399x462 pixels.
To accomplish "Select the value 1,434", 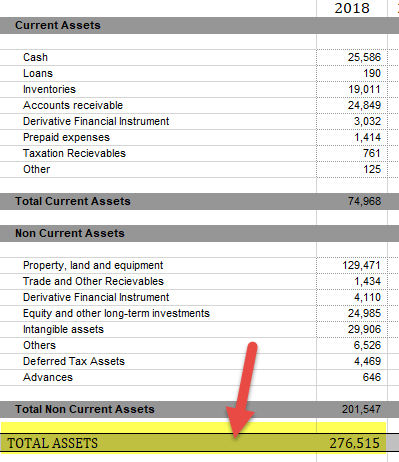I will (367, 281).
